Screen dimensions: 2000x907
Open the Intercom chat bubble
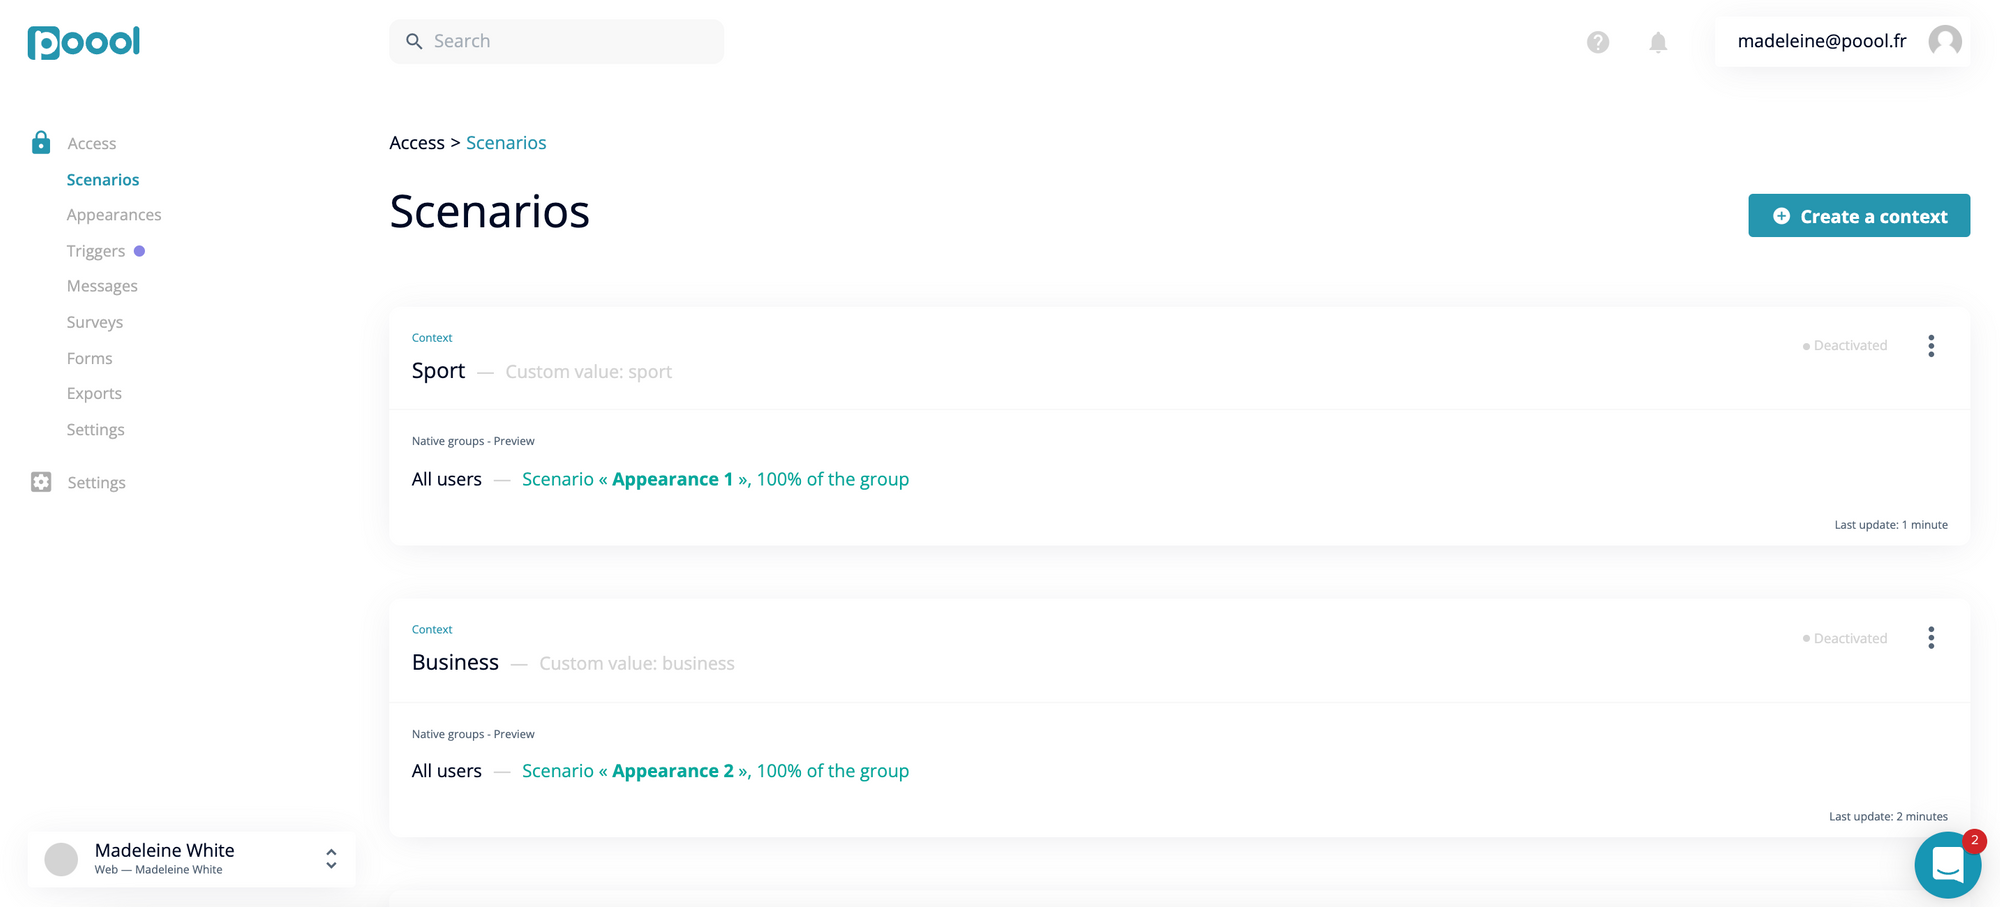[x=1948, y=864]
